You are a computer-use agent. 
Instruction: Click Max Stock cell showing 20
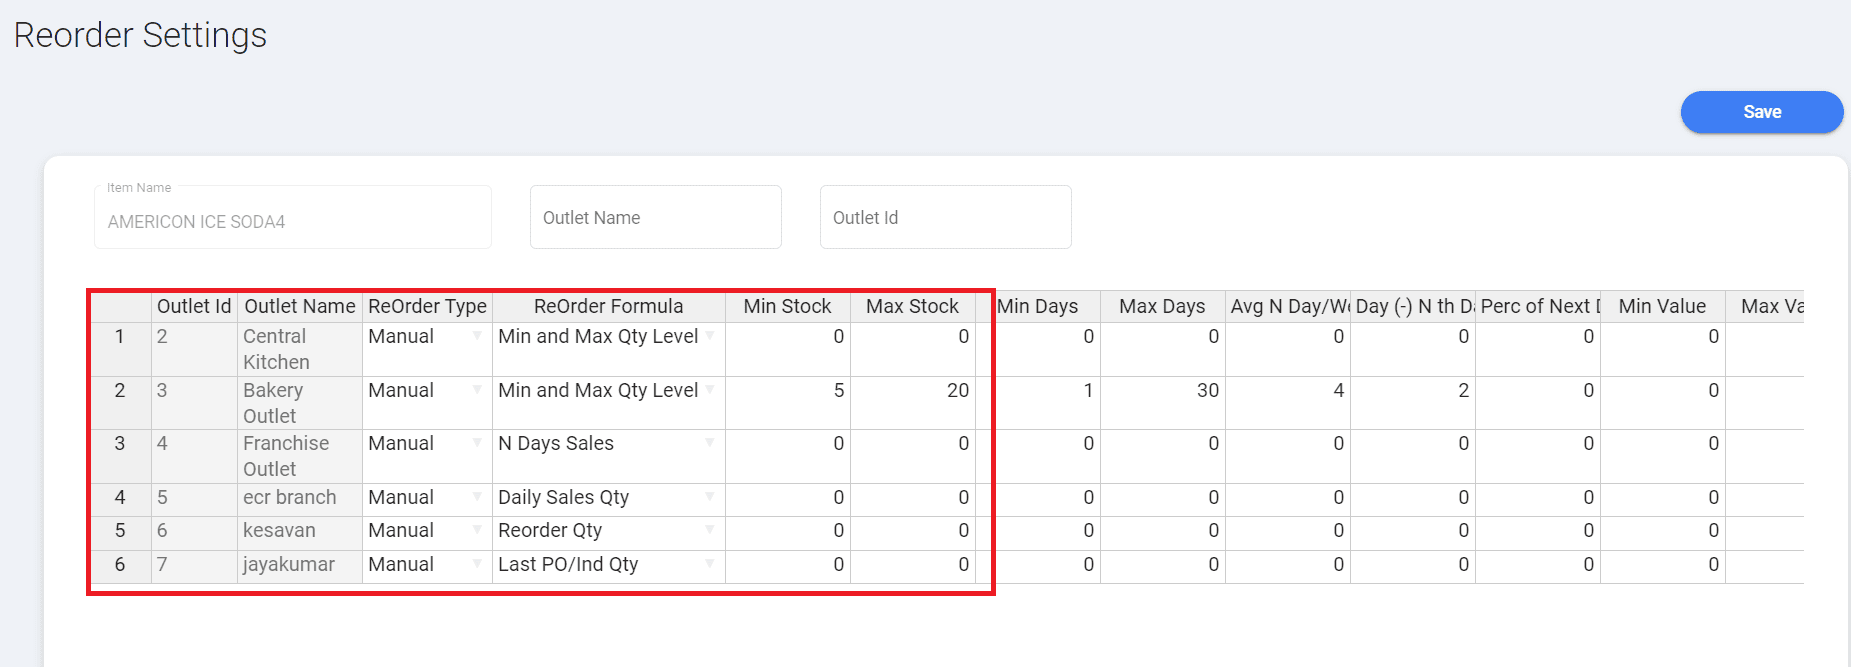coord(912,391)
